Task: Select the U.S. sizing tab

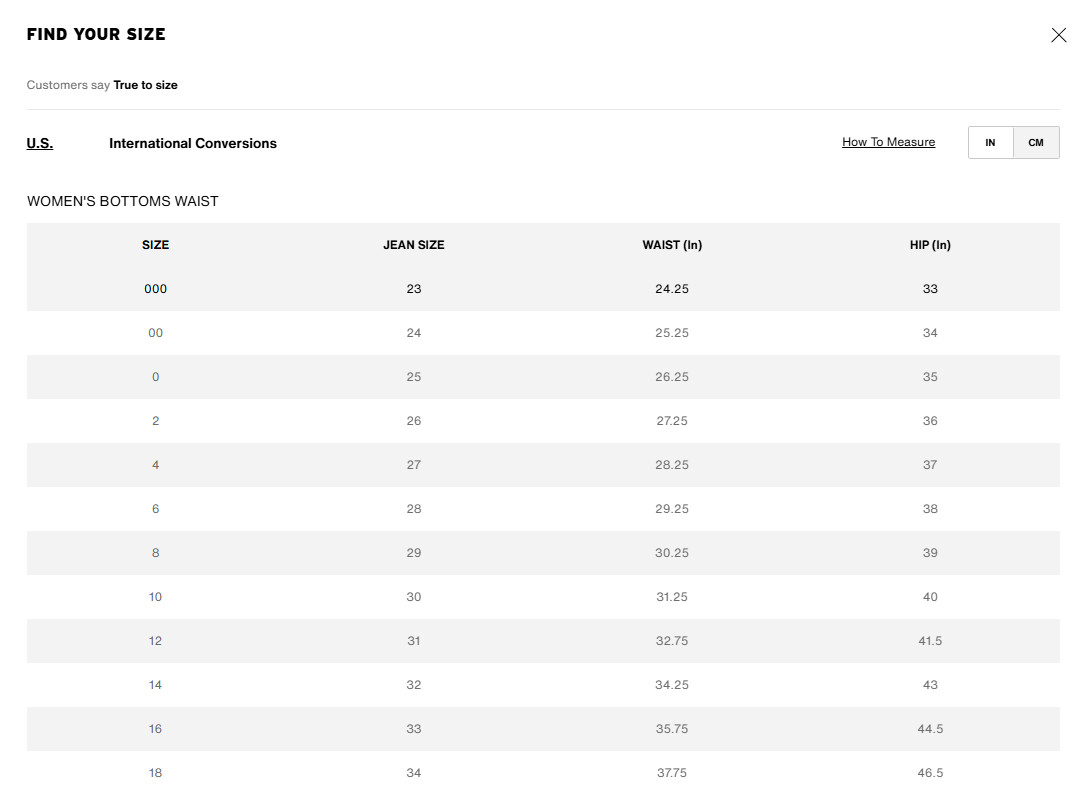Action: (40, 143)
